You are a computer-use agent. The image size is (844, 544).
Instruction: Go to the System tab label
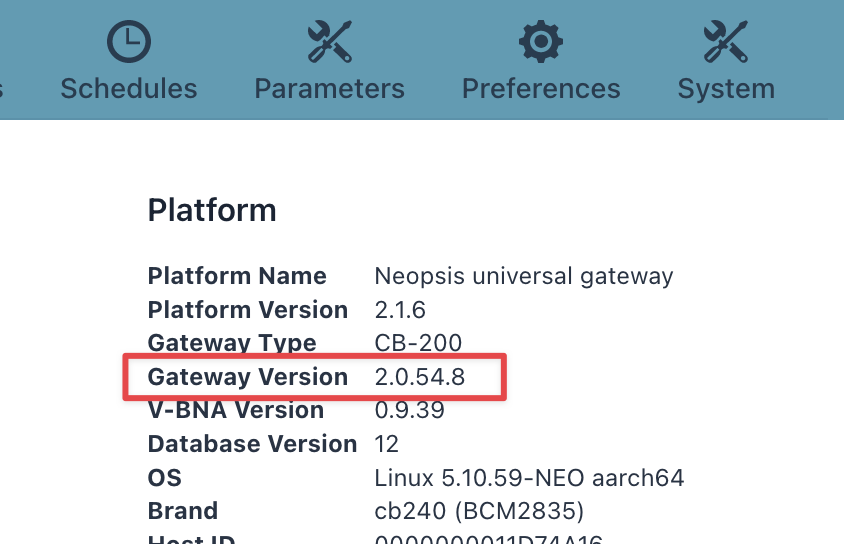726,89
